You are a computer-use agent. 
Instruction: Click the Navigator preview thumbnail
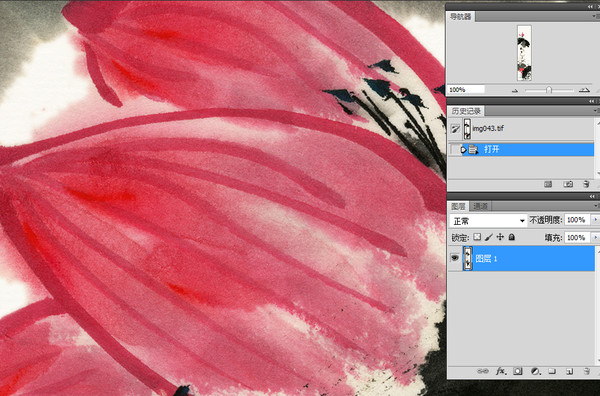point(524,53)
